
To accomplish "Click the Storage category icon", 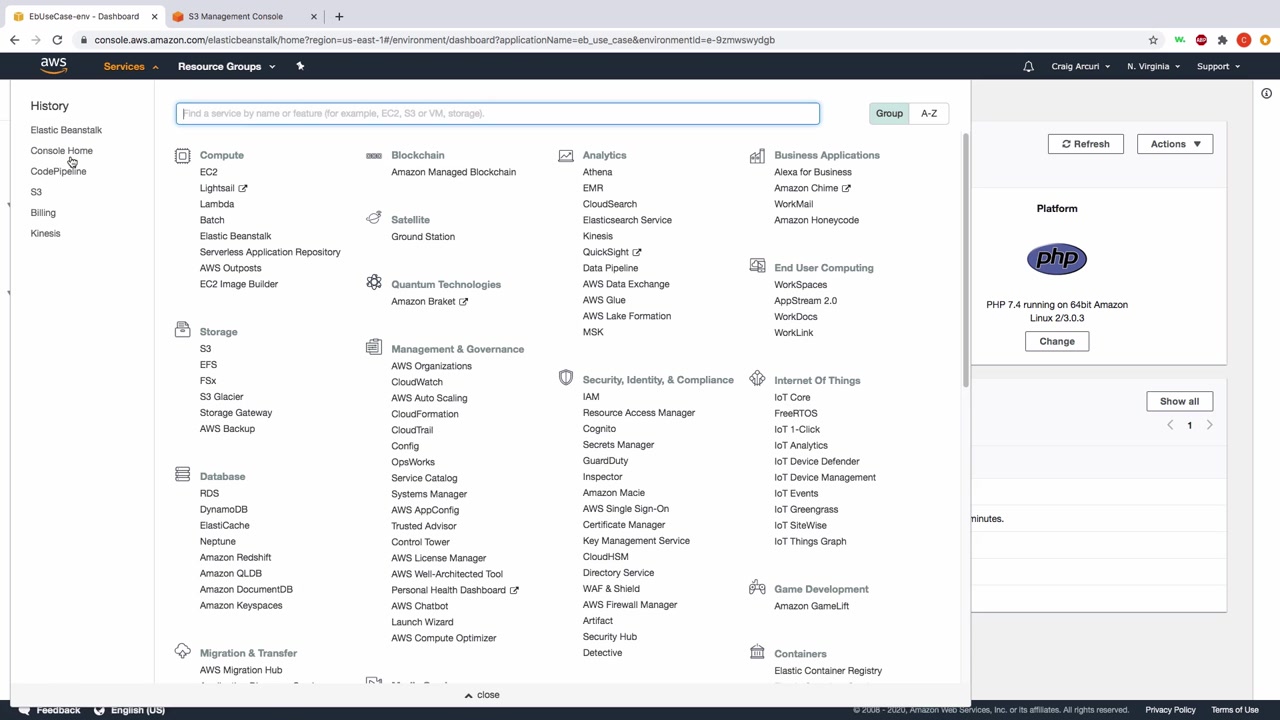I will tap(182, 329).
